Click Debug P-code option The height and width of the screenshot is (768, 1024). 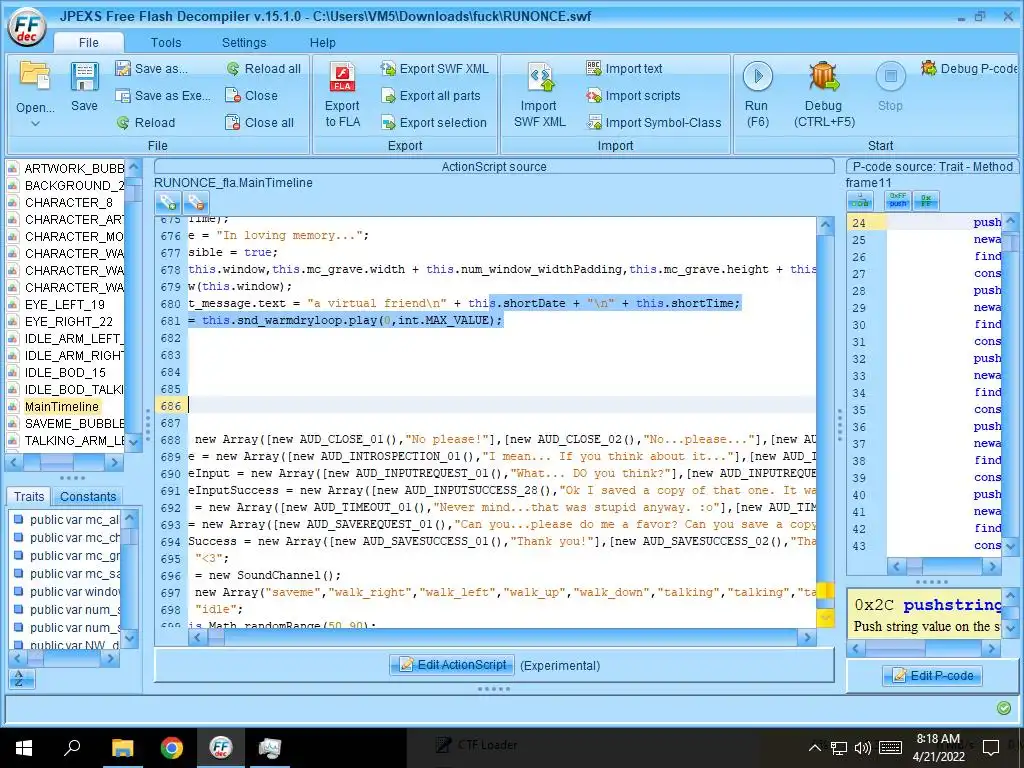coord(969,69)
